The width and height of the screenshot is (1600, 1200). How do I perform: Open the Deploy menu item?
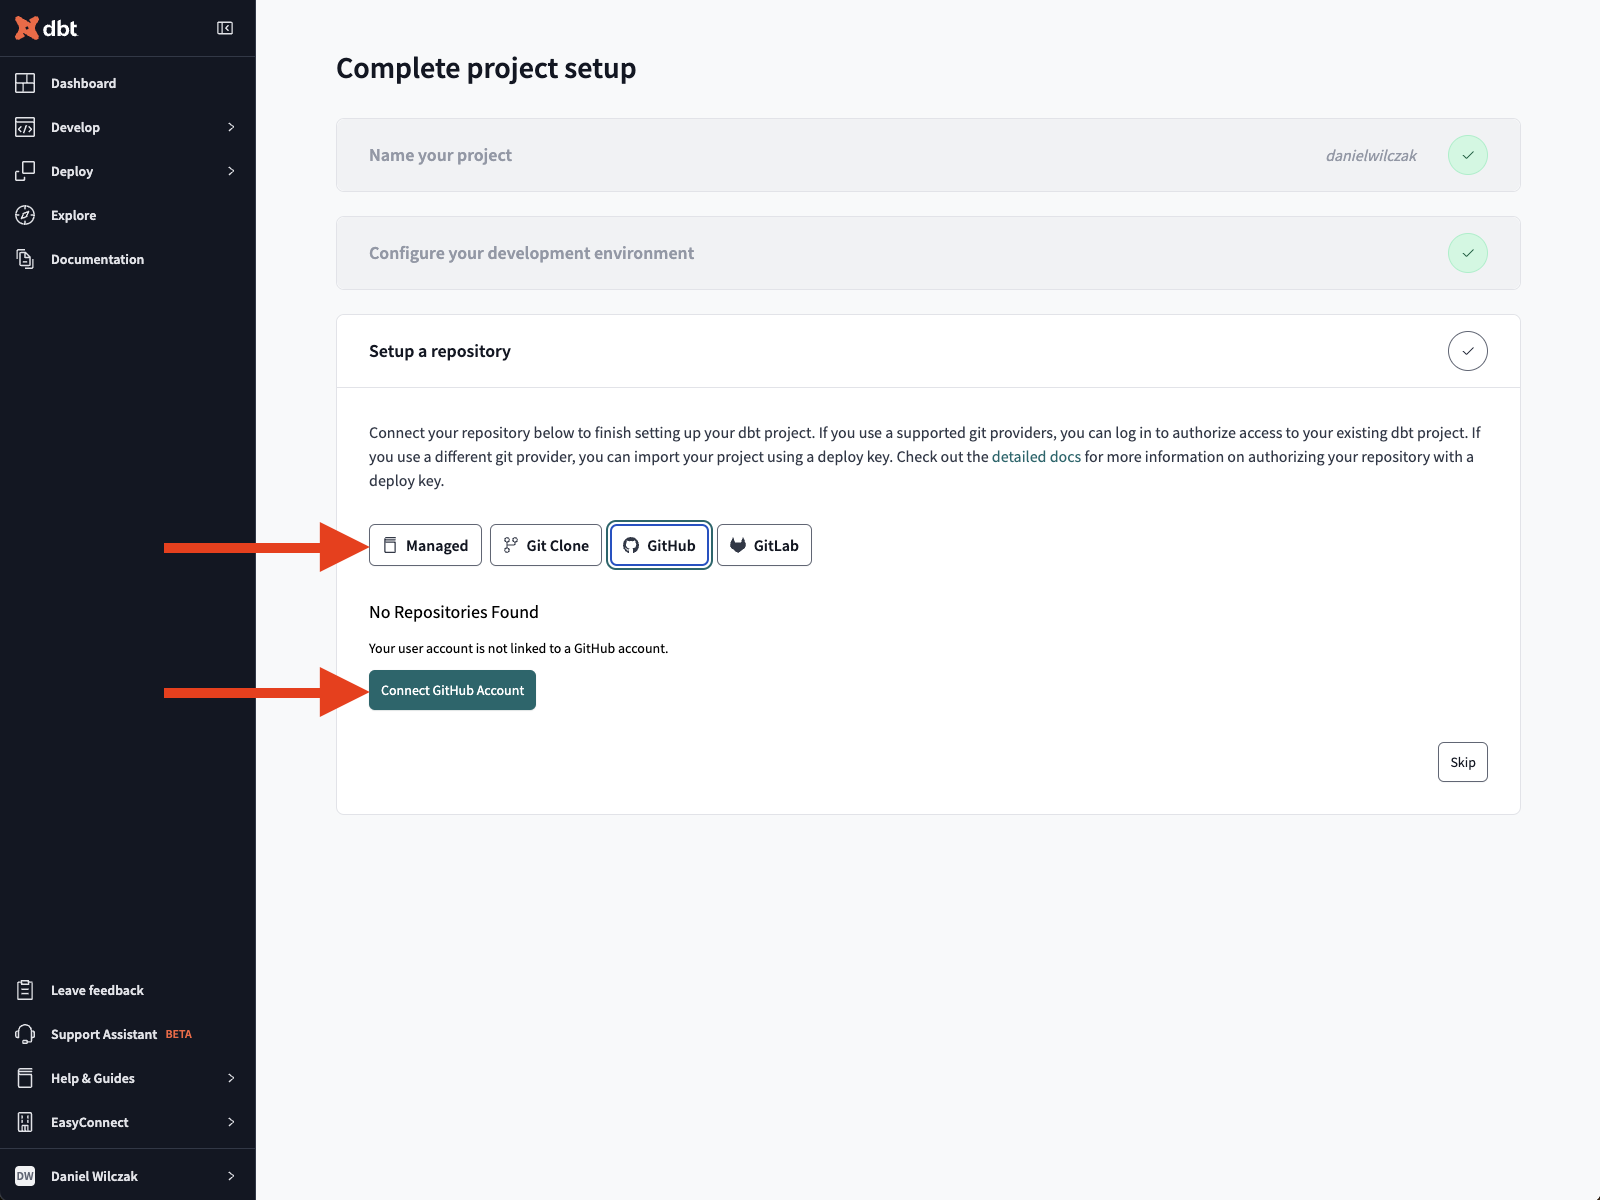tap(128, 171)
